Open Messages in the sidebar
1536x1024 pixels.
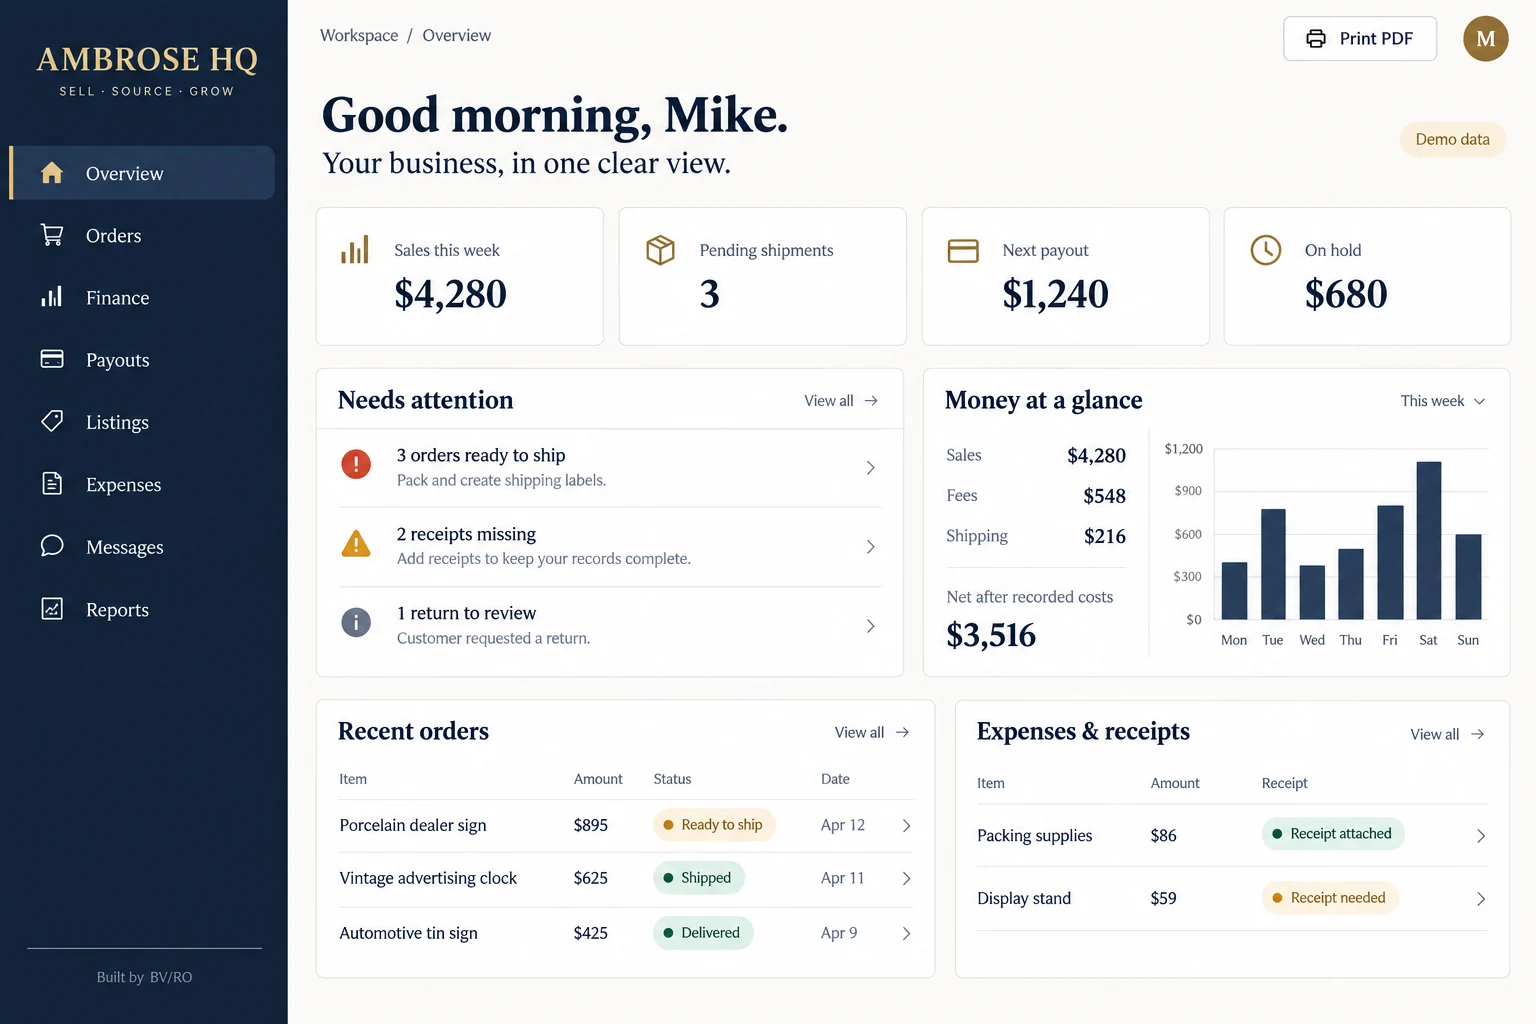(142, 547)
